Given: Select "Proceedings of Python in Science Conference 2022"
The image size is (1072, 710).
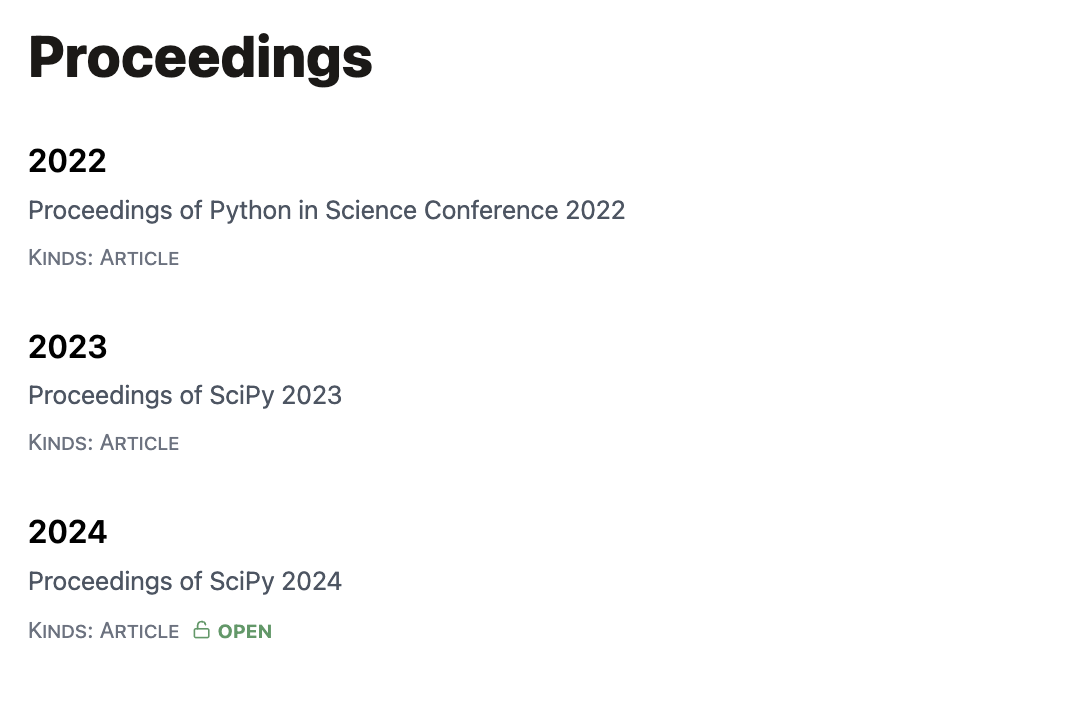Looking at the screenshot, I should pos(326,210).
